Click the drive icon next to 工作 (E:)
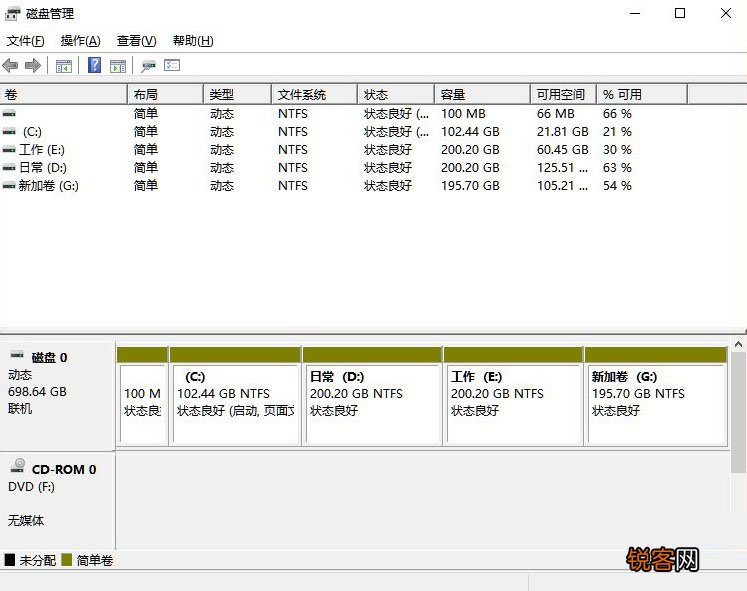Image resolution: width=747 pixels, height=591 pixels. (x=9, y=150)
